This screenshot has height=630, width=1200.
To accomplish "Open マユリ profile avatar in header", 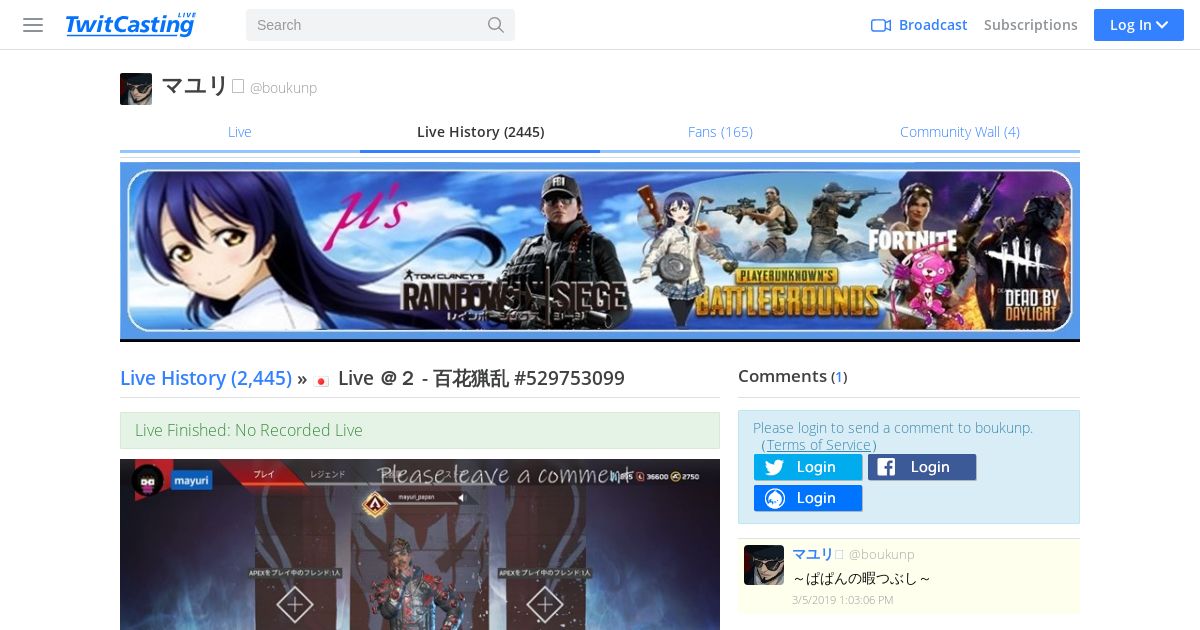I will tap(136, 88).
